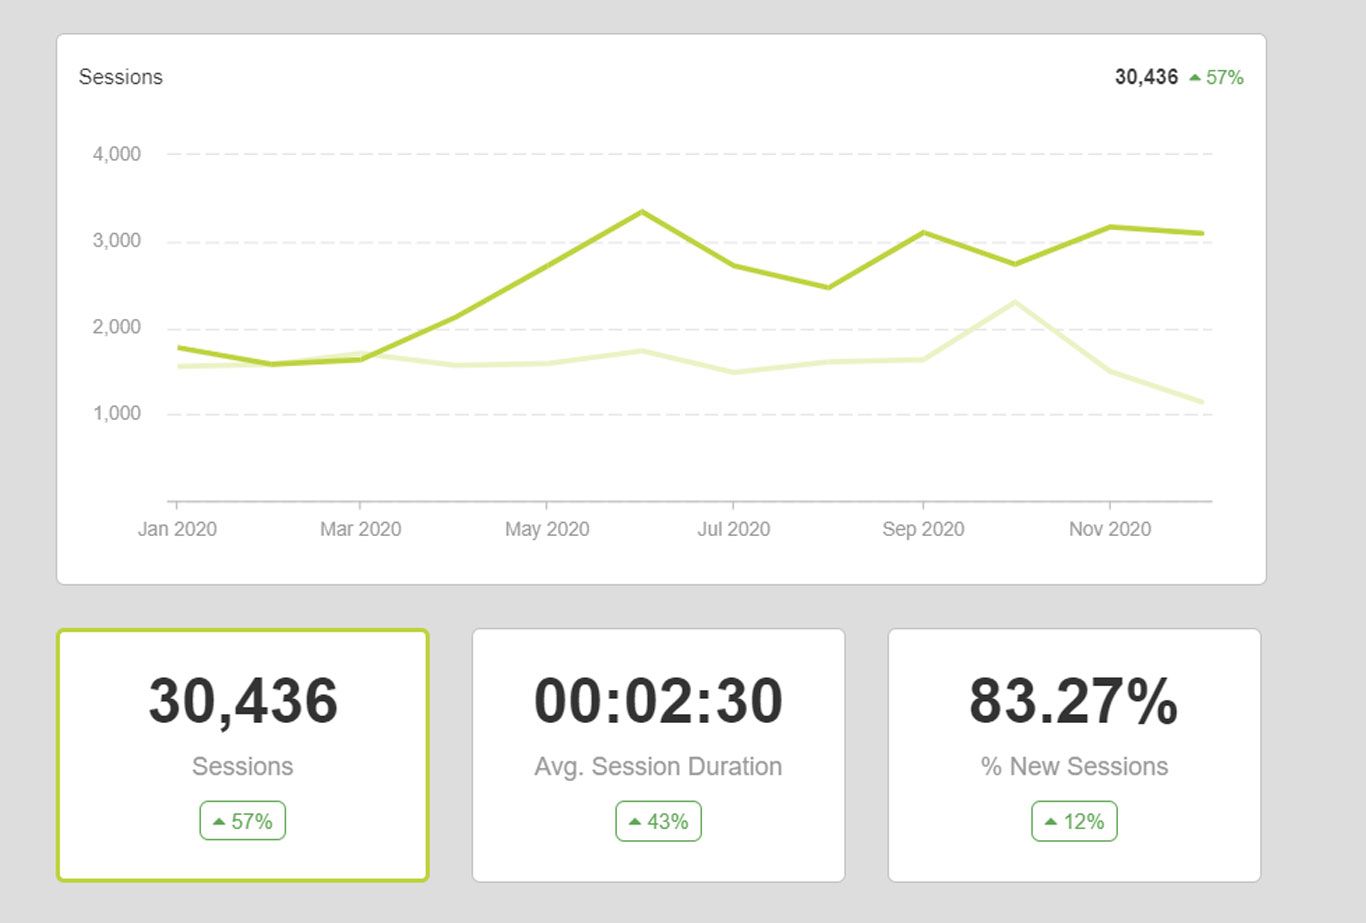Click the Mar 2020 axis label

tap(360, 529)
